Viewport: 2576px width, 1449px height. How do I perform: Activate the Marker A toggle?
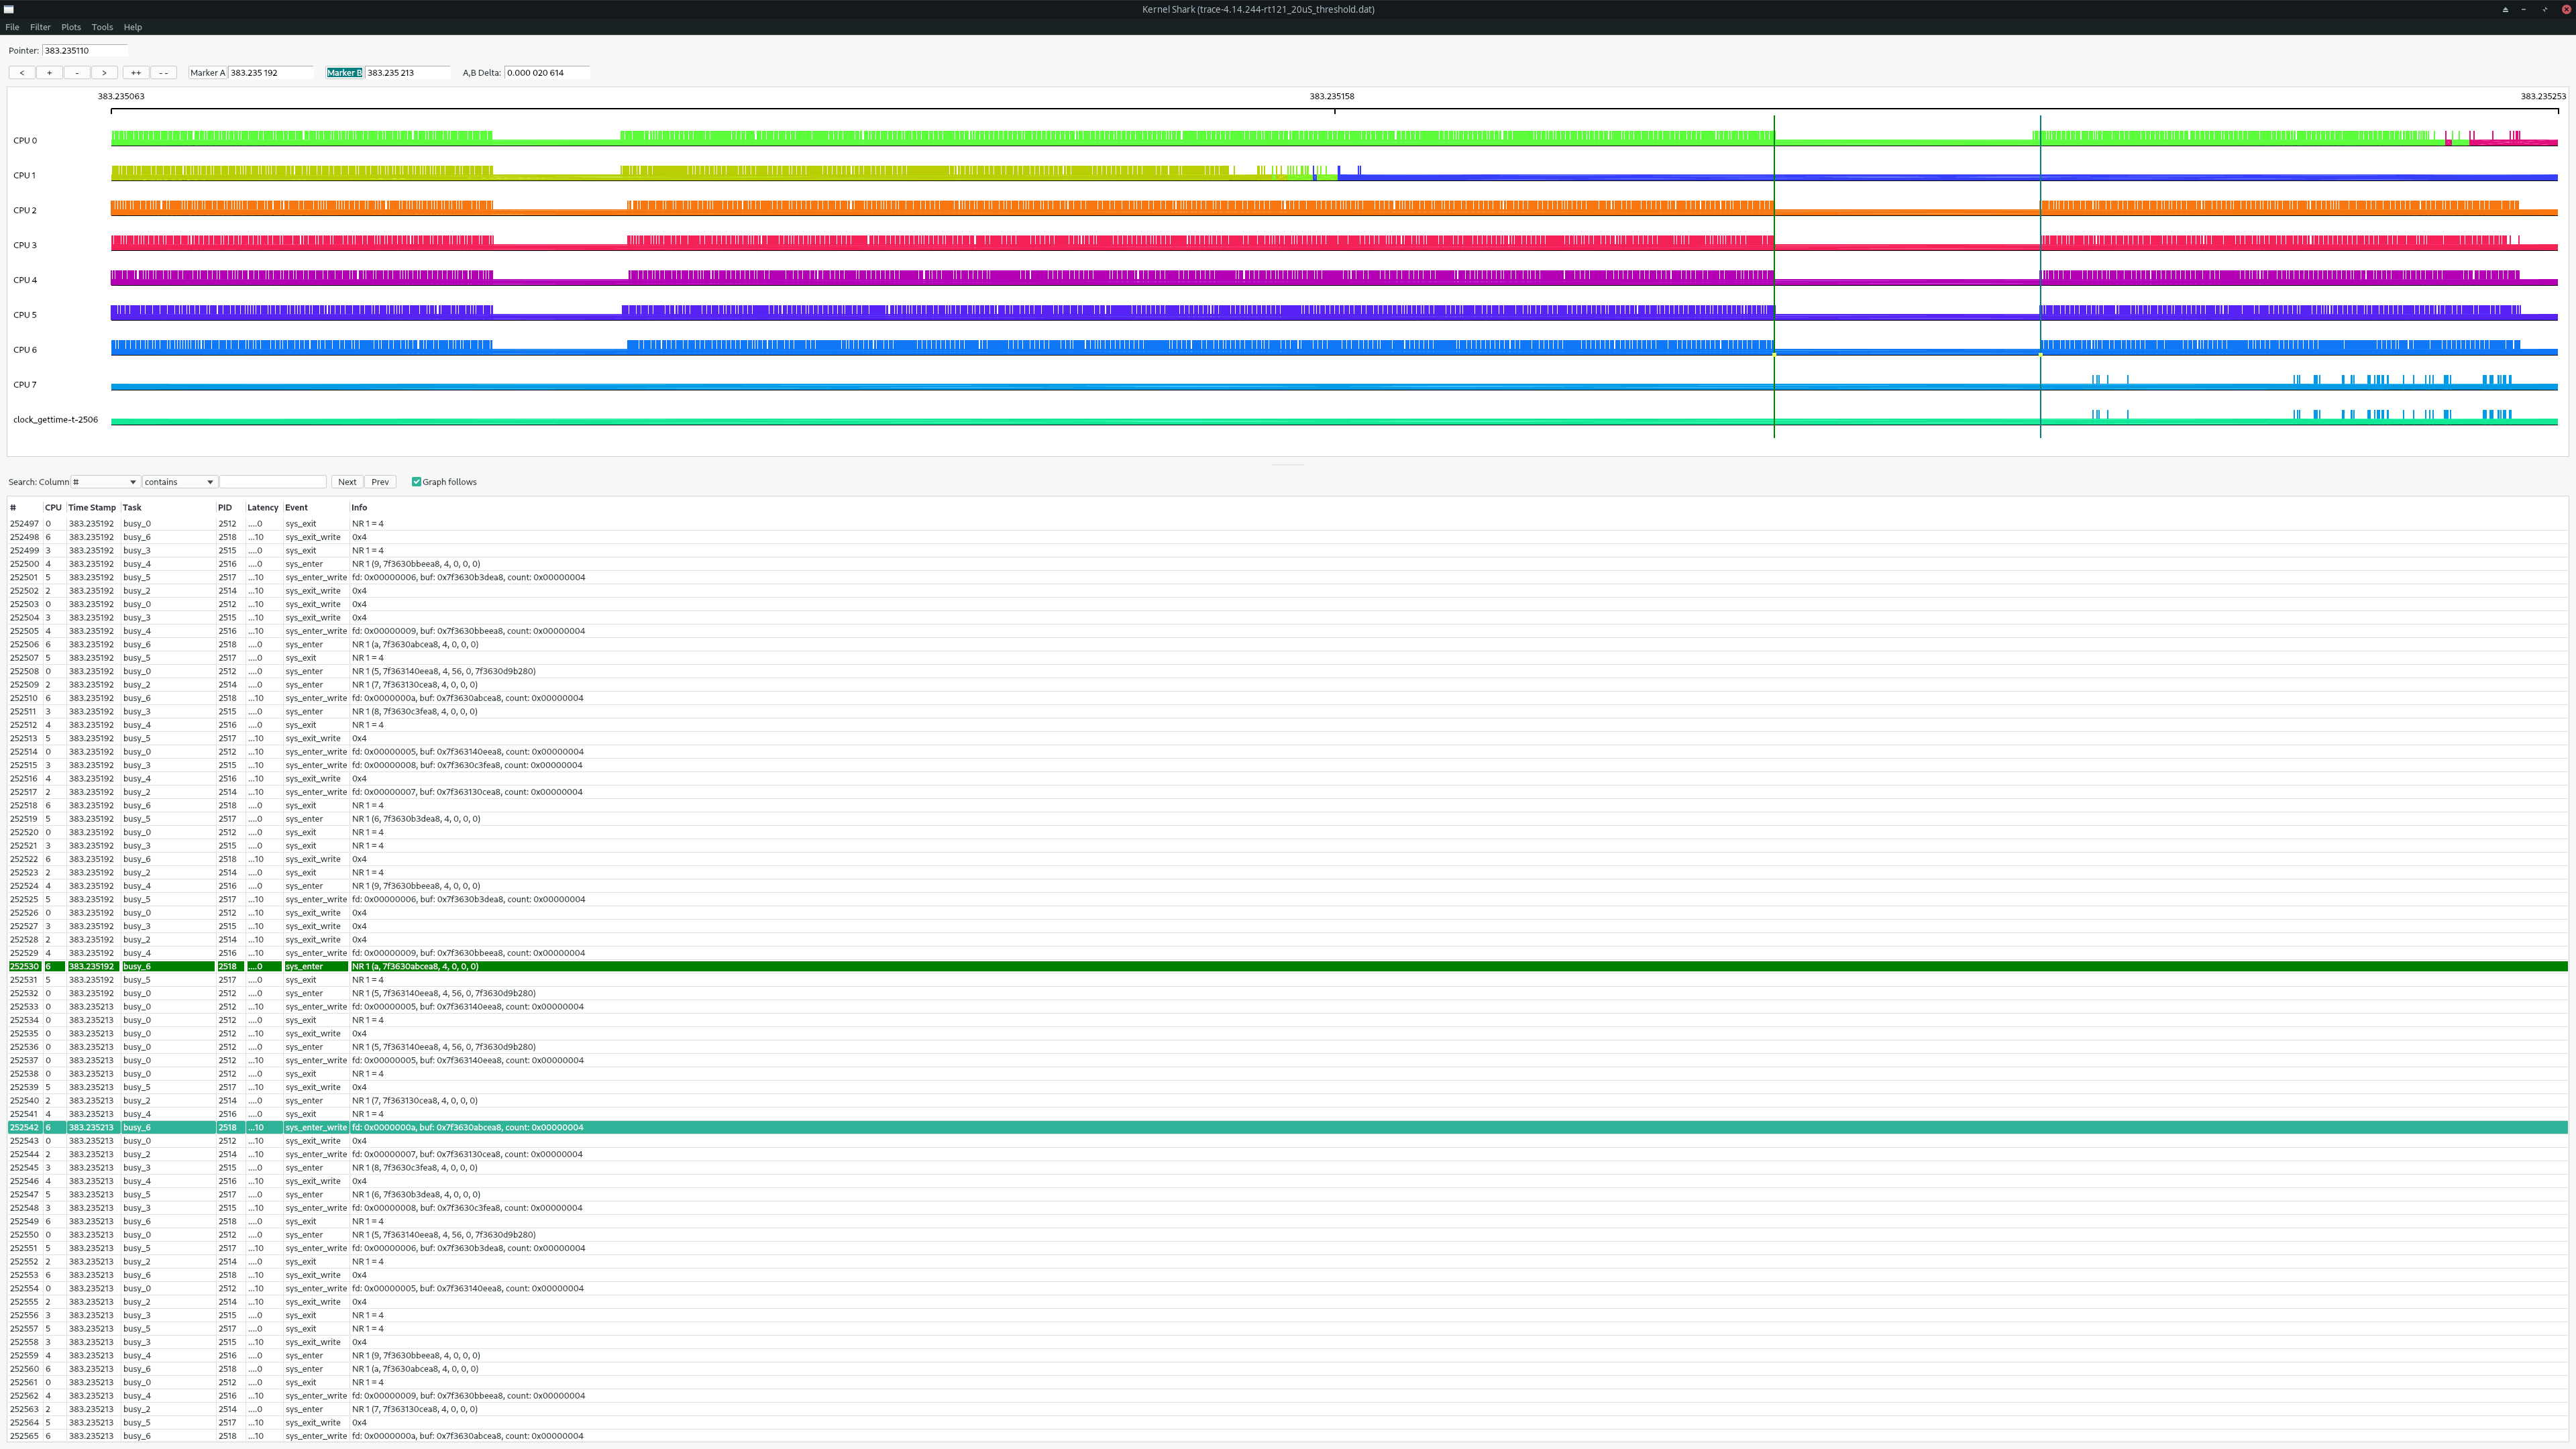207,72
